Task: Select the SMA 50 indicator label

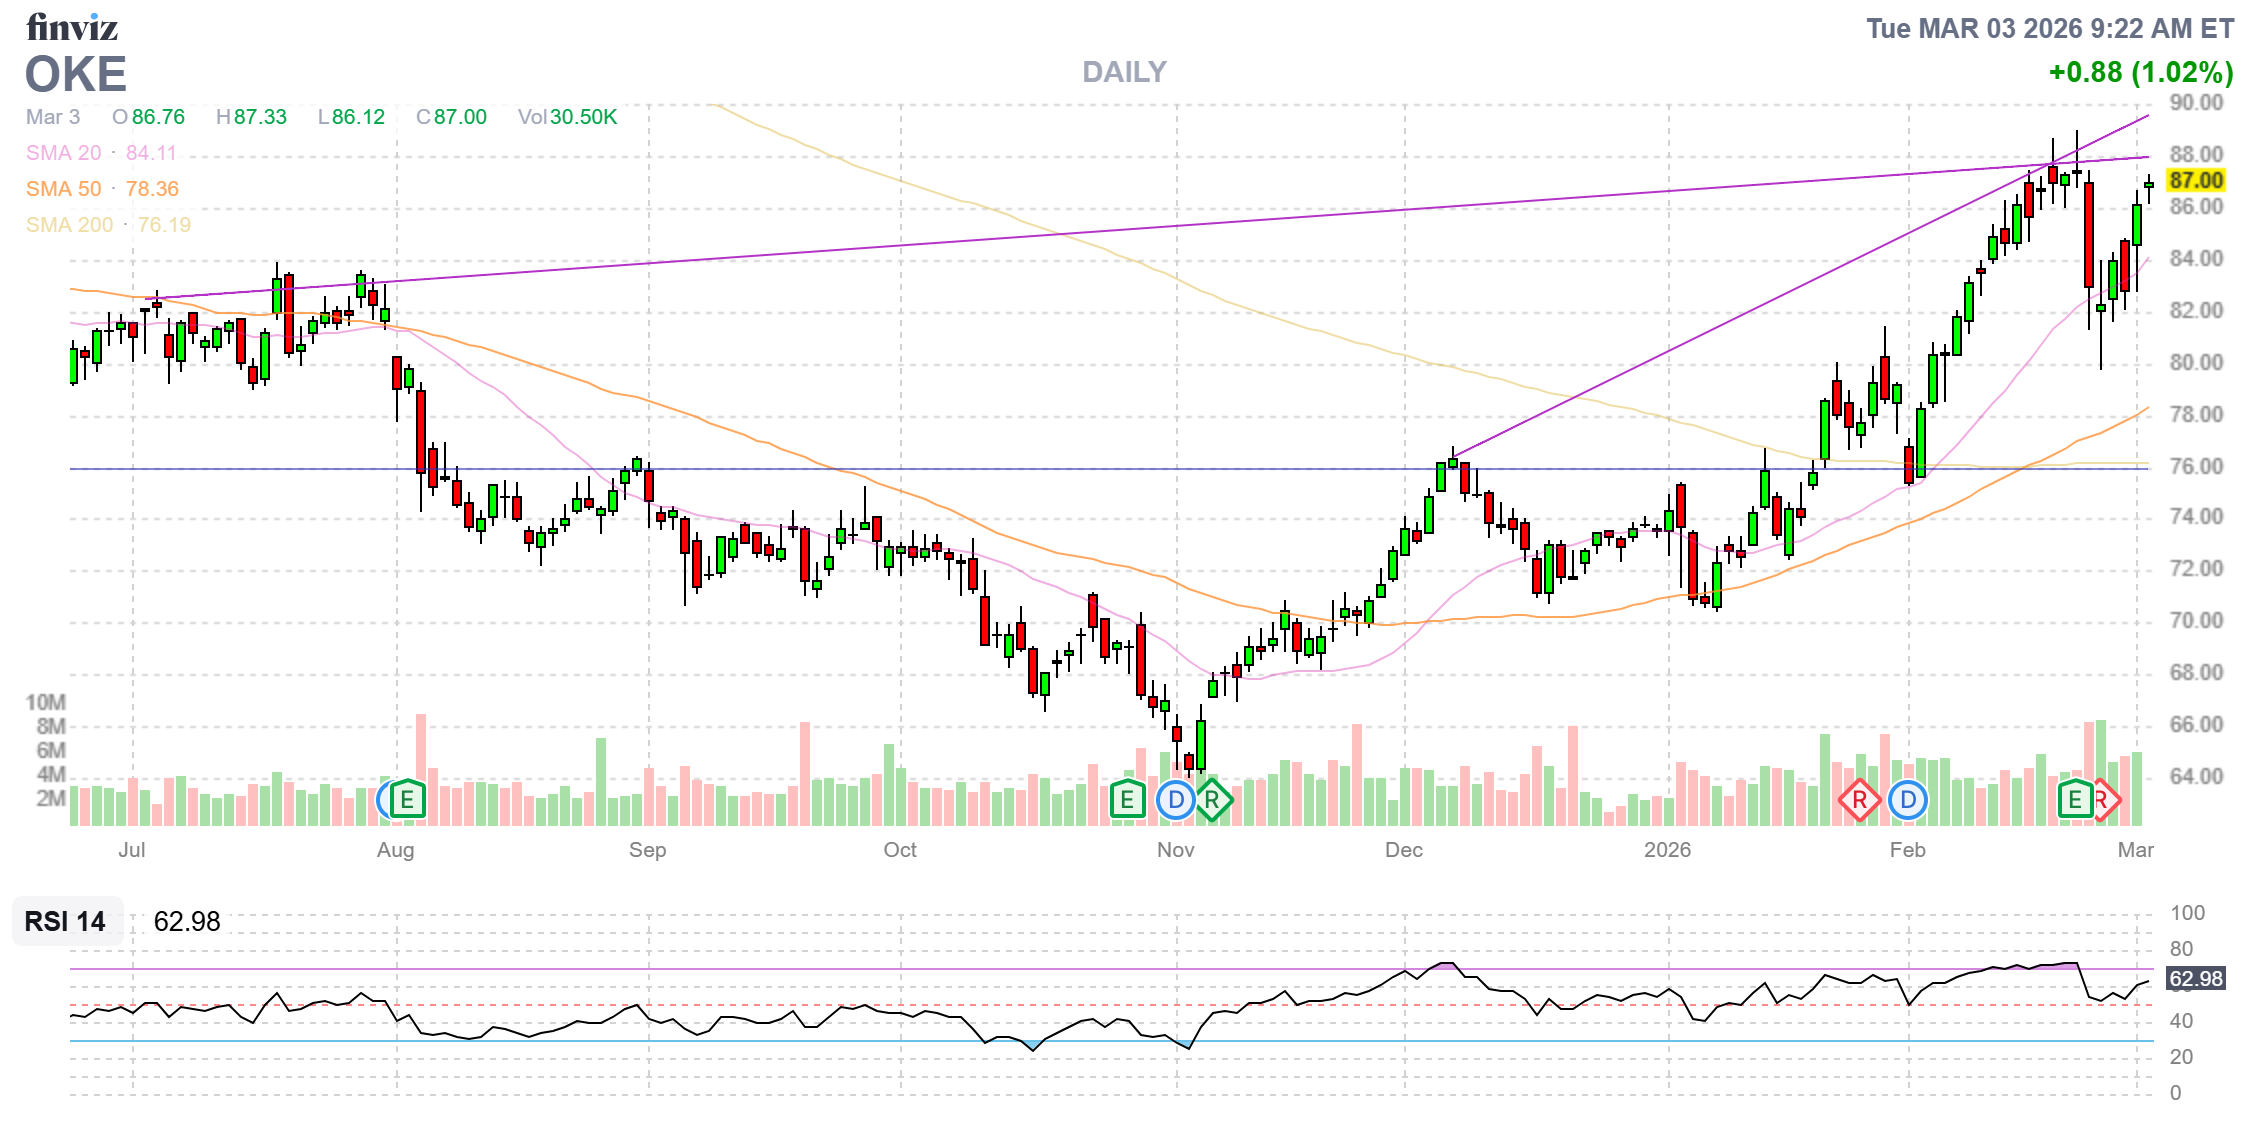Action: point(64,189)
